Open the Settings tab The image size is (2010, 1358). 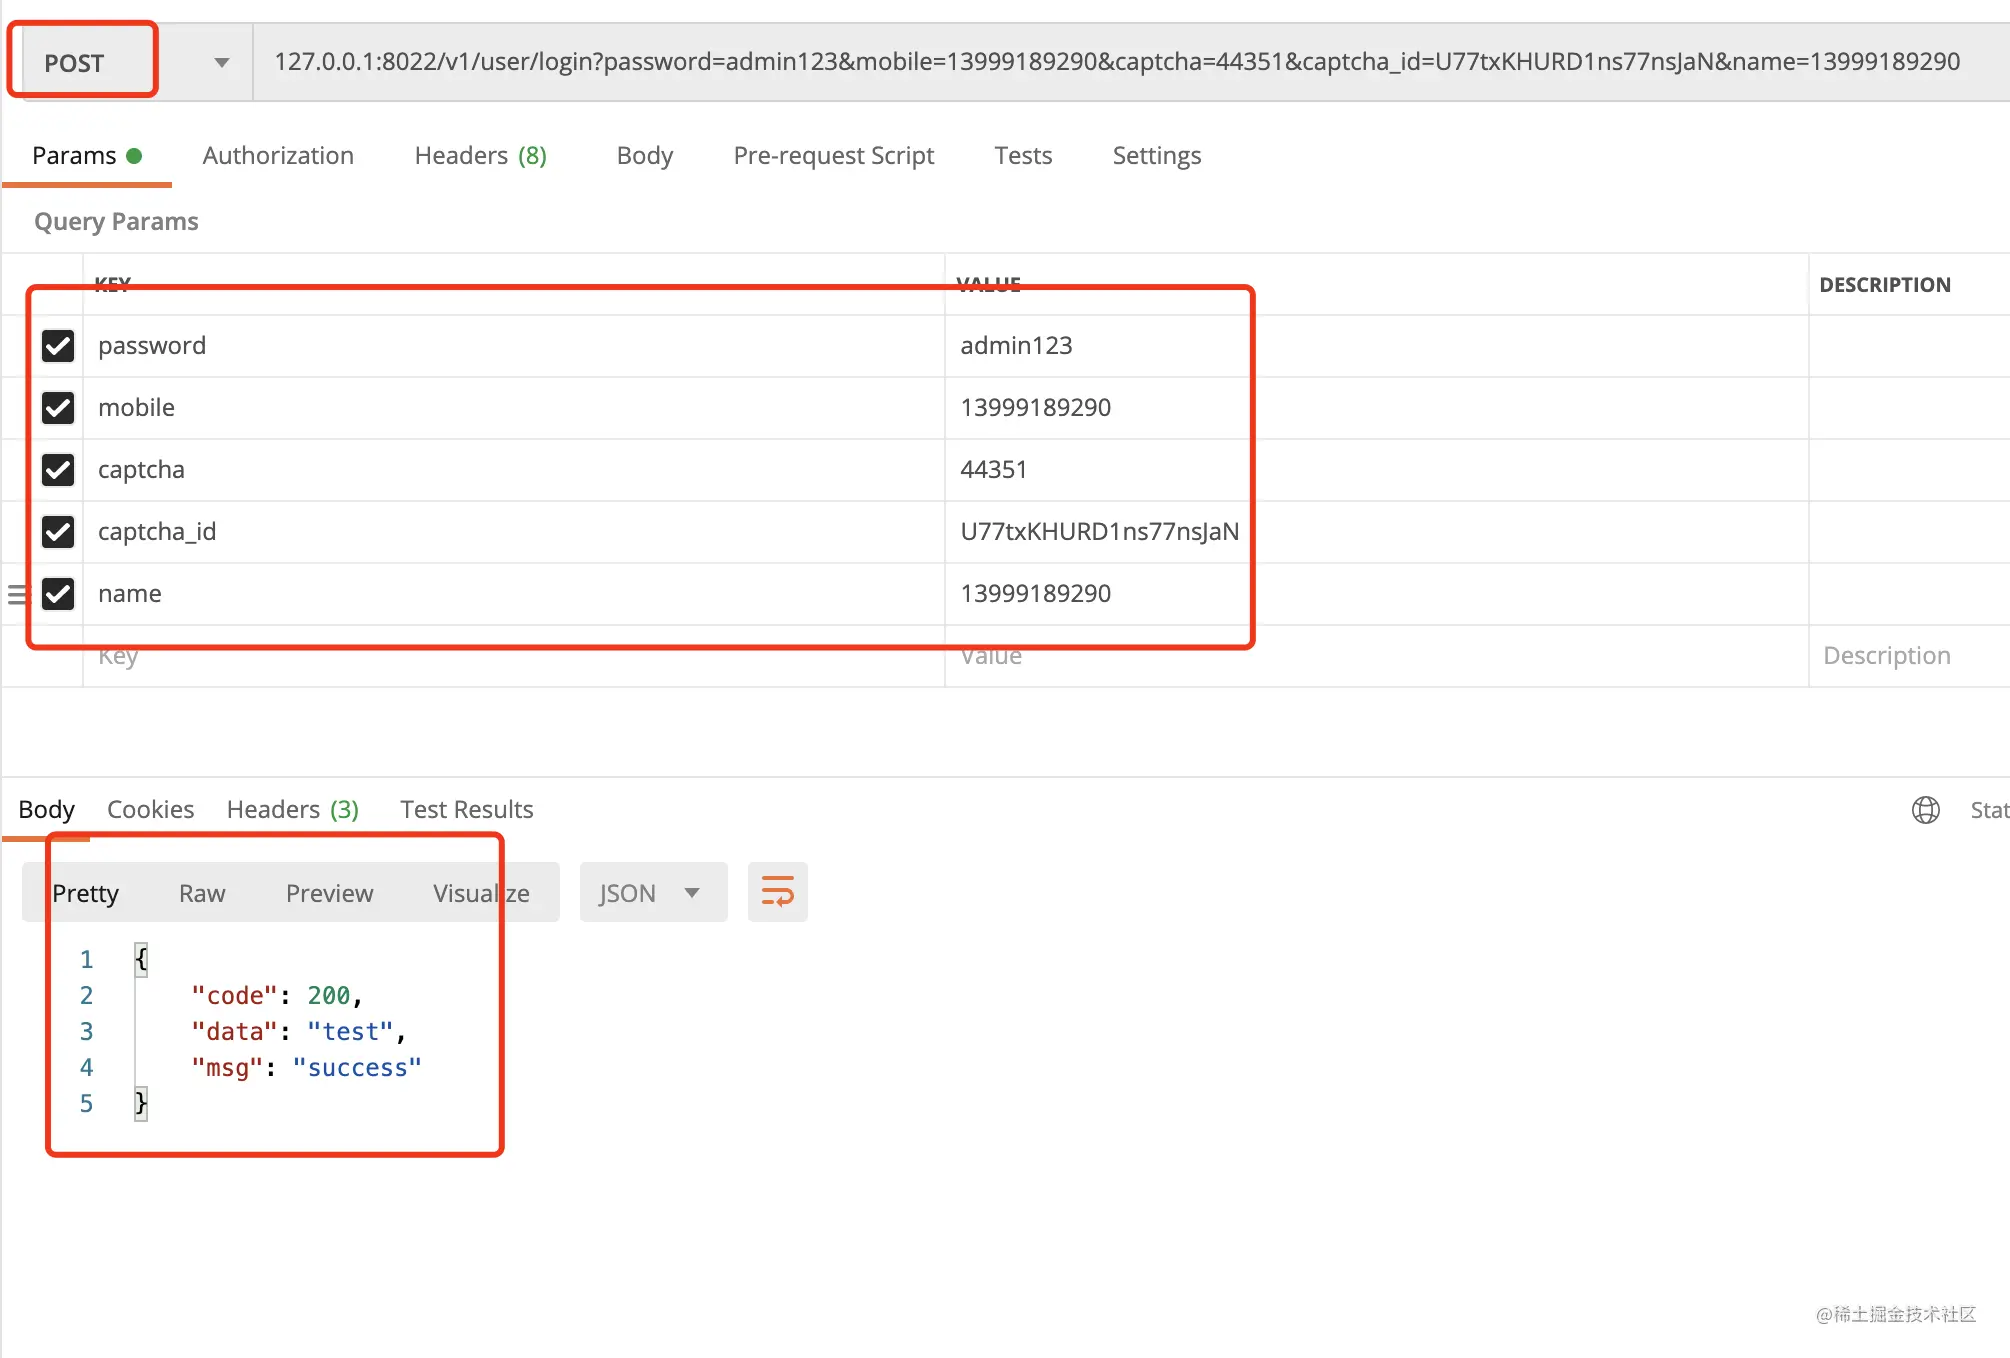tap(1156, 156)
